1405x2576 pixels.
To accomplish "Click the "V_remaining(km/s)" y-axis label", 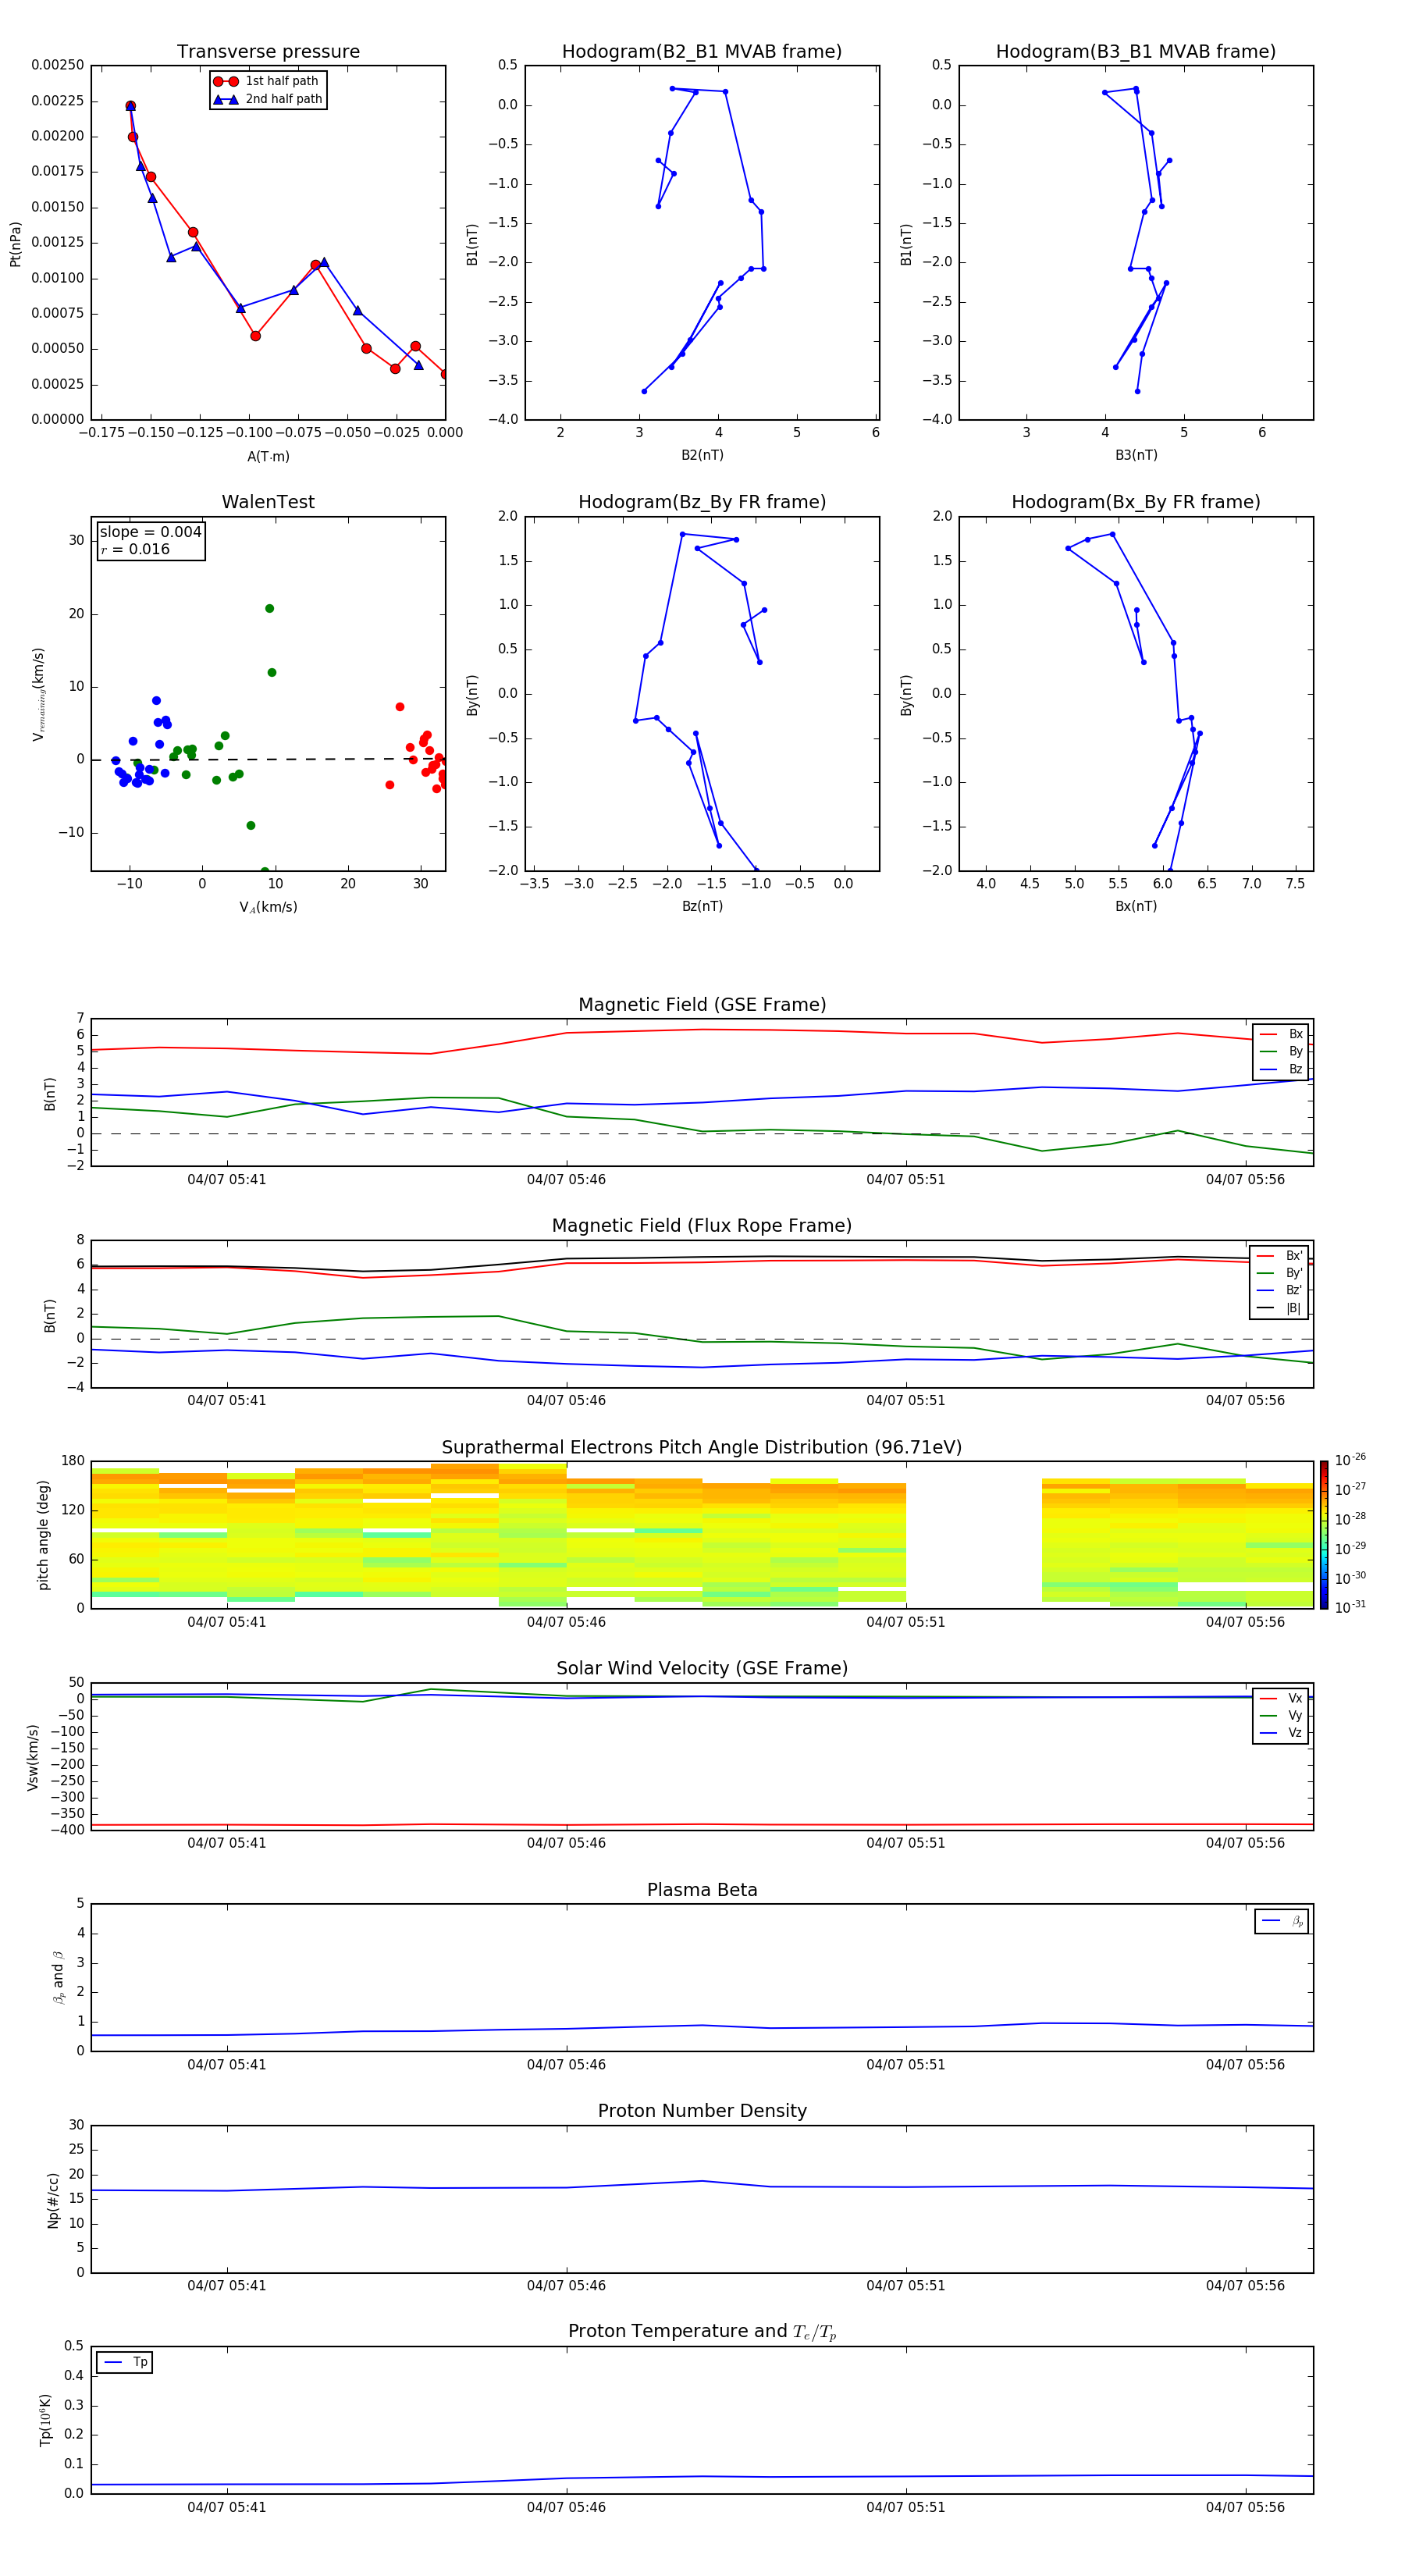I will [x=39, y=694].
